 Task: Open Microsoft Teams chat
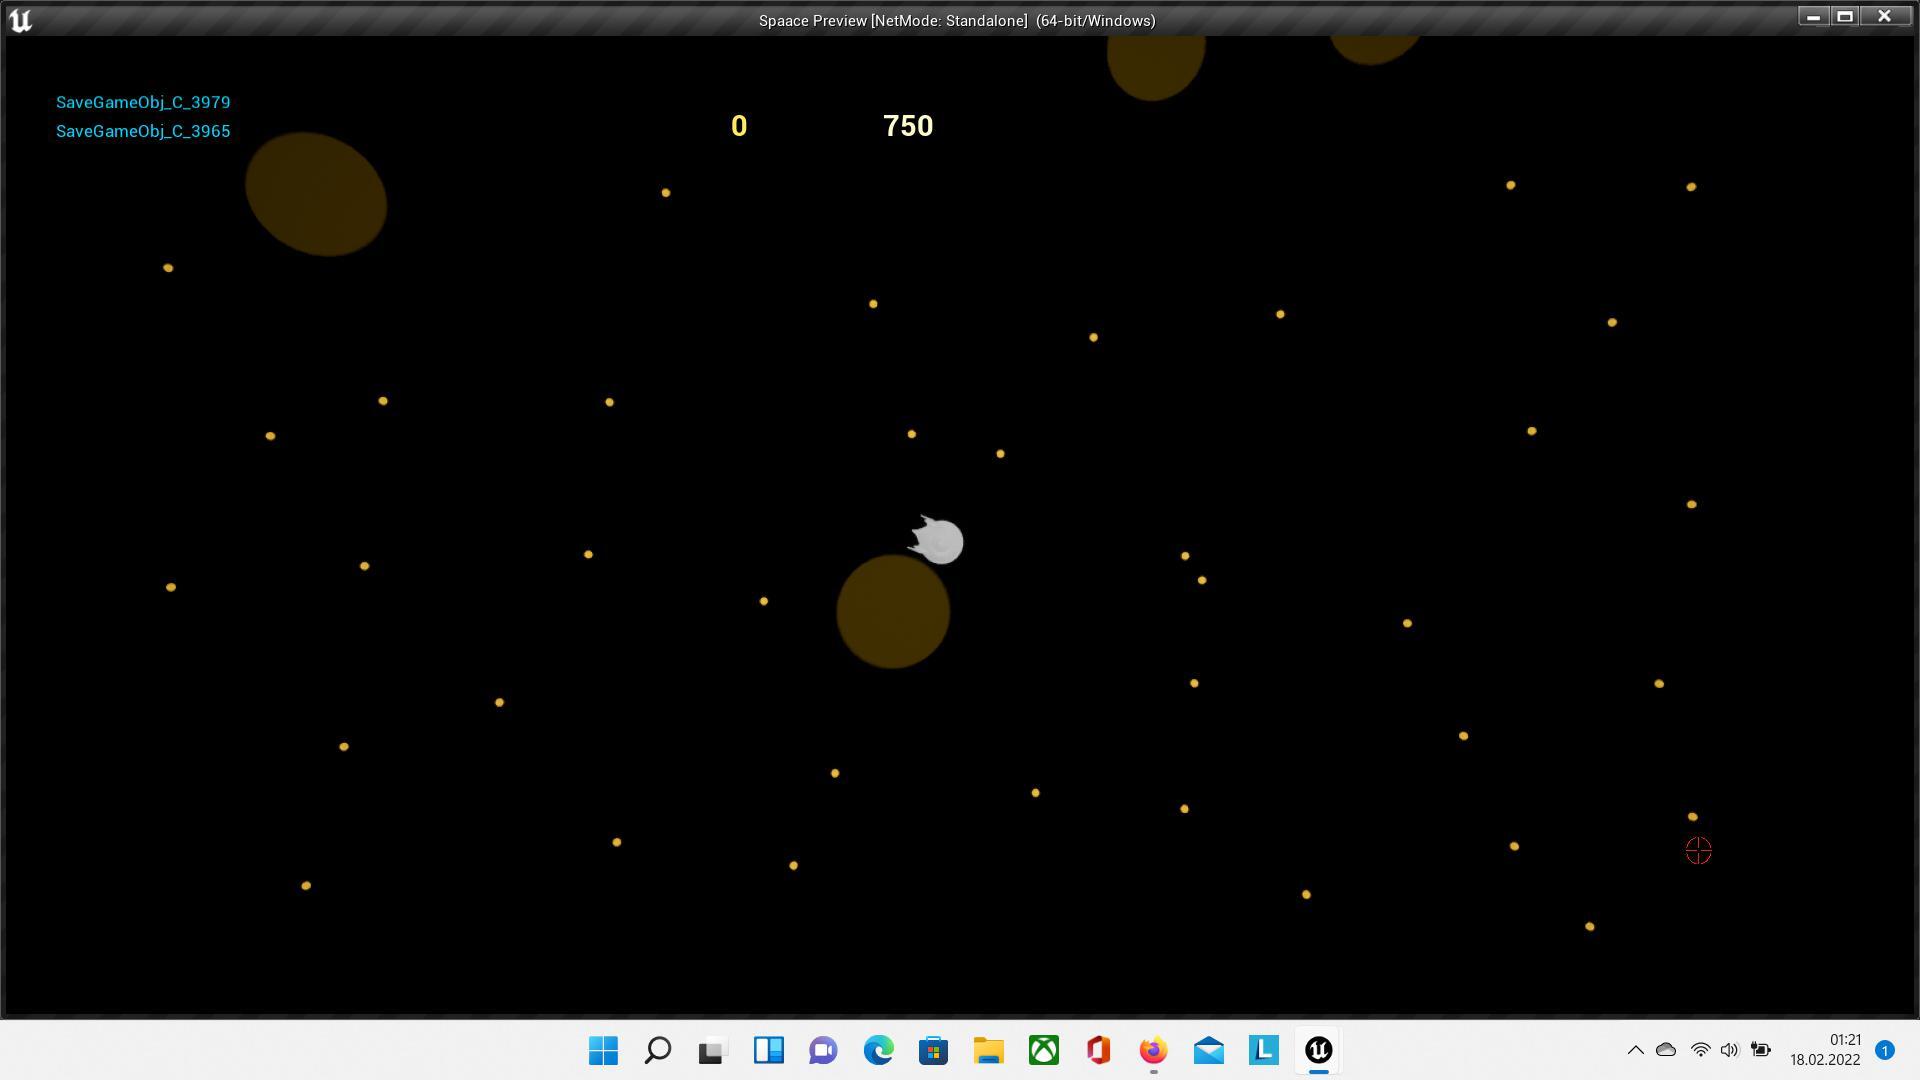click(822, 1050)
